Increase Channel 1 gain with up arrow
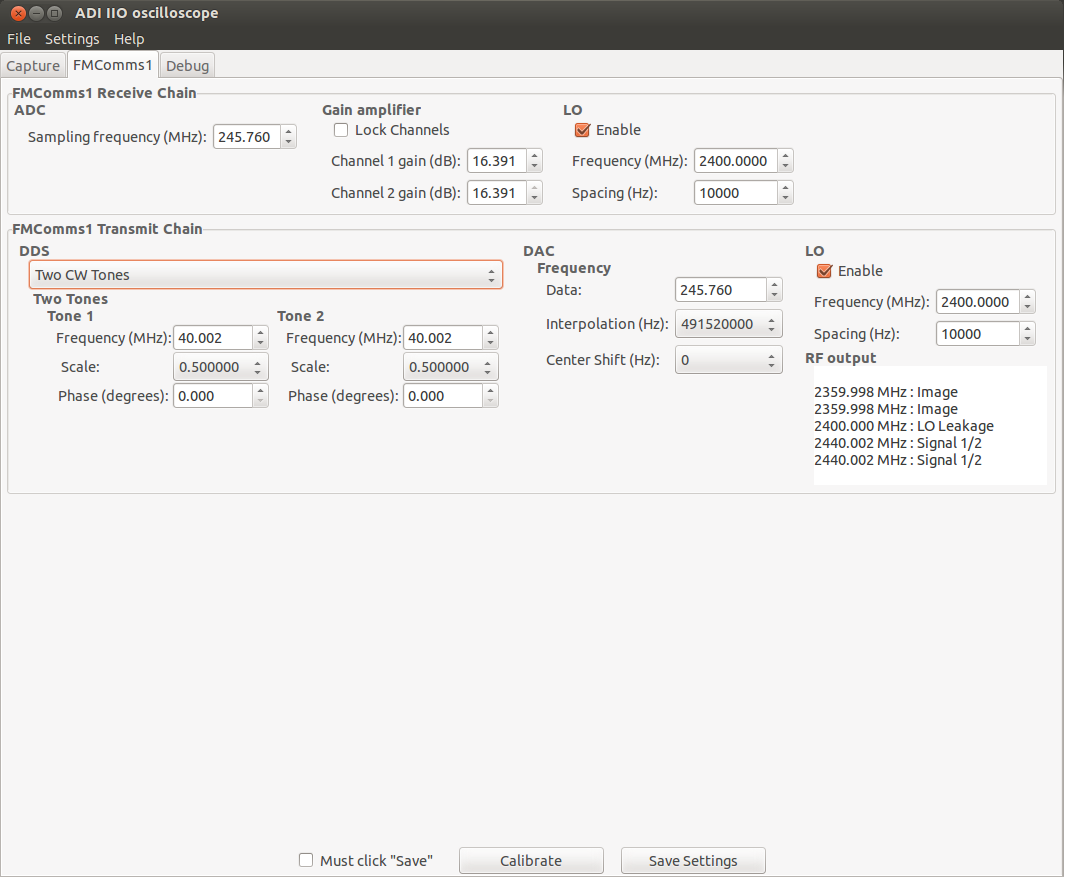 pos(535,155)
